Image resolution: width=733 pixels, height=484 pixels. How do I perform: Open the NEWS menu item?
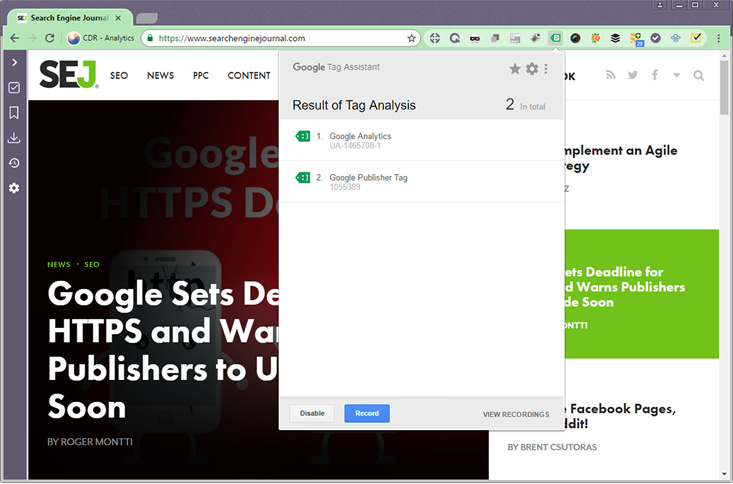tap(160, 75)
